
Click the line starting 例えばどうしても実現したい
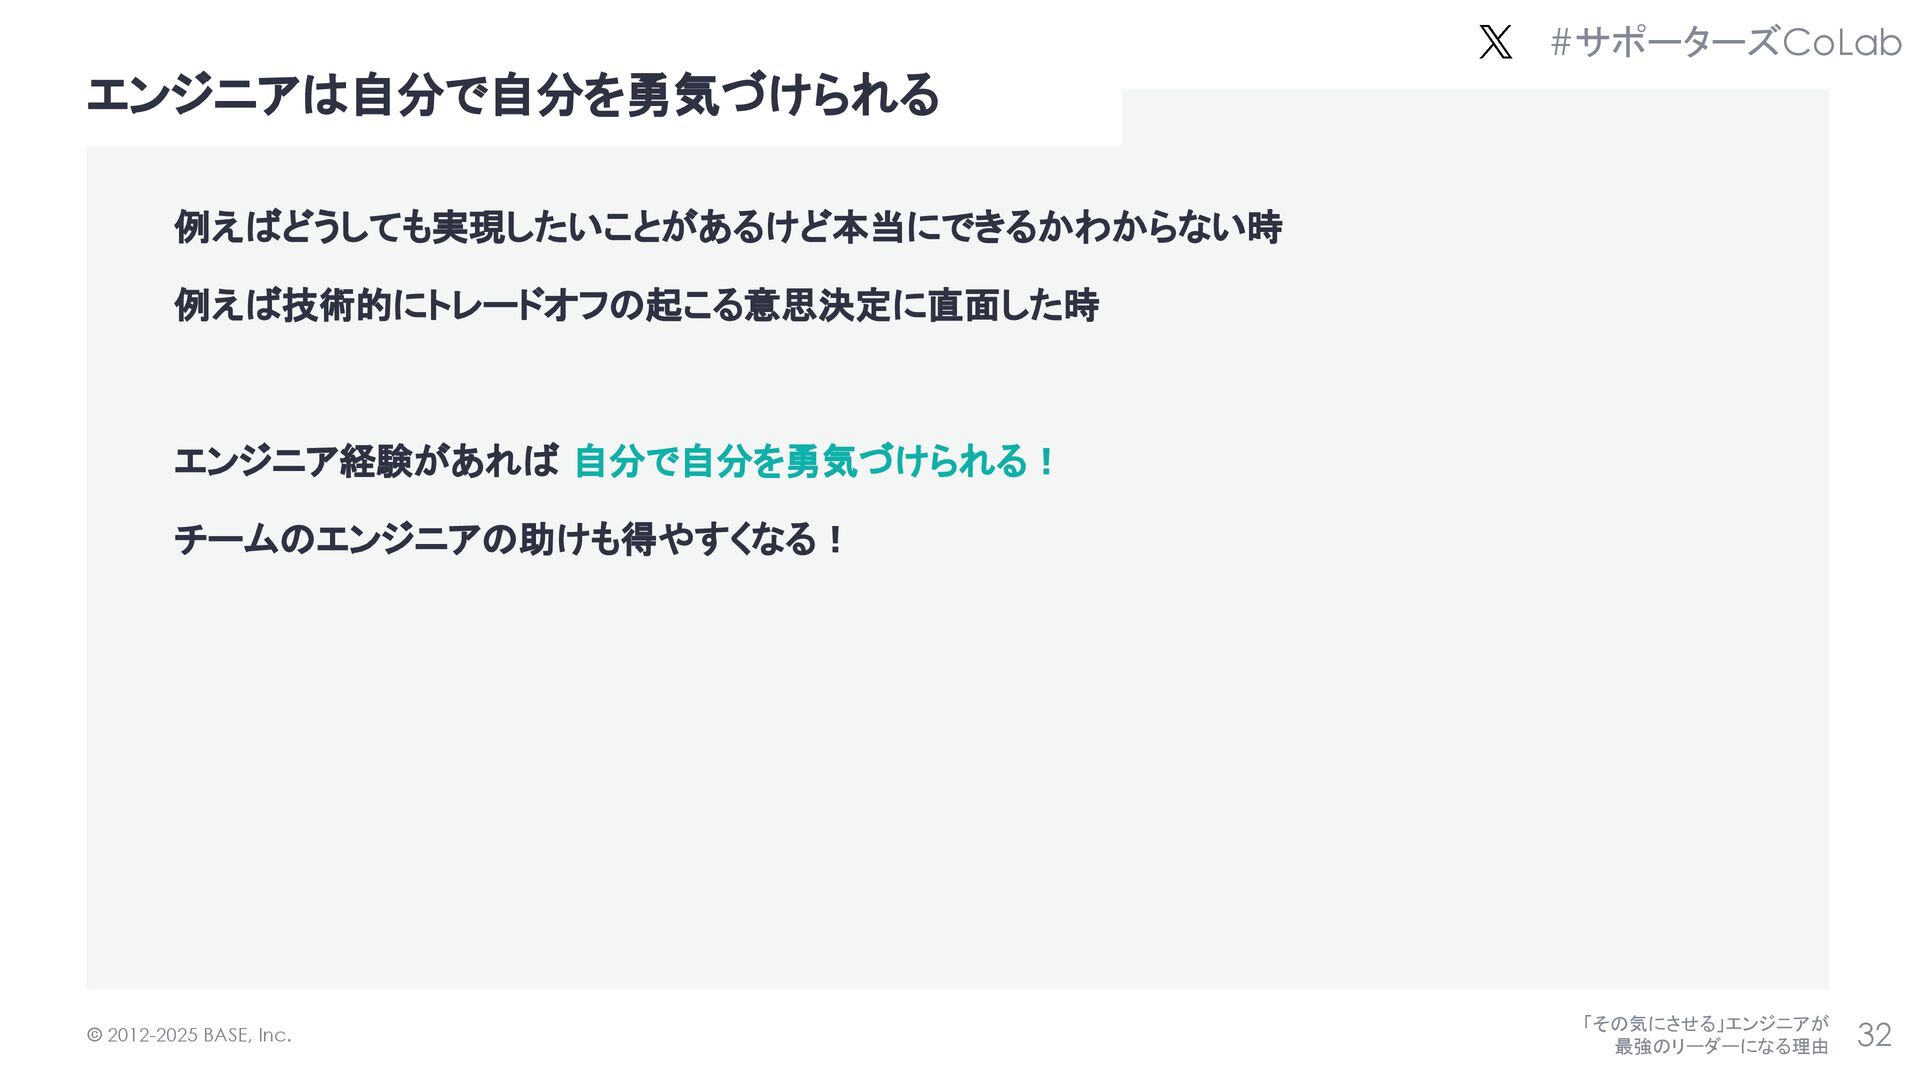pos(728,227)
